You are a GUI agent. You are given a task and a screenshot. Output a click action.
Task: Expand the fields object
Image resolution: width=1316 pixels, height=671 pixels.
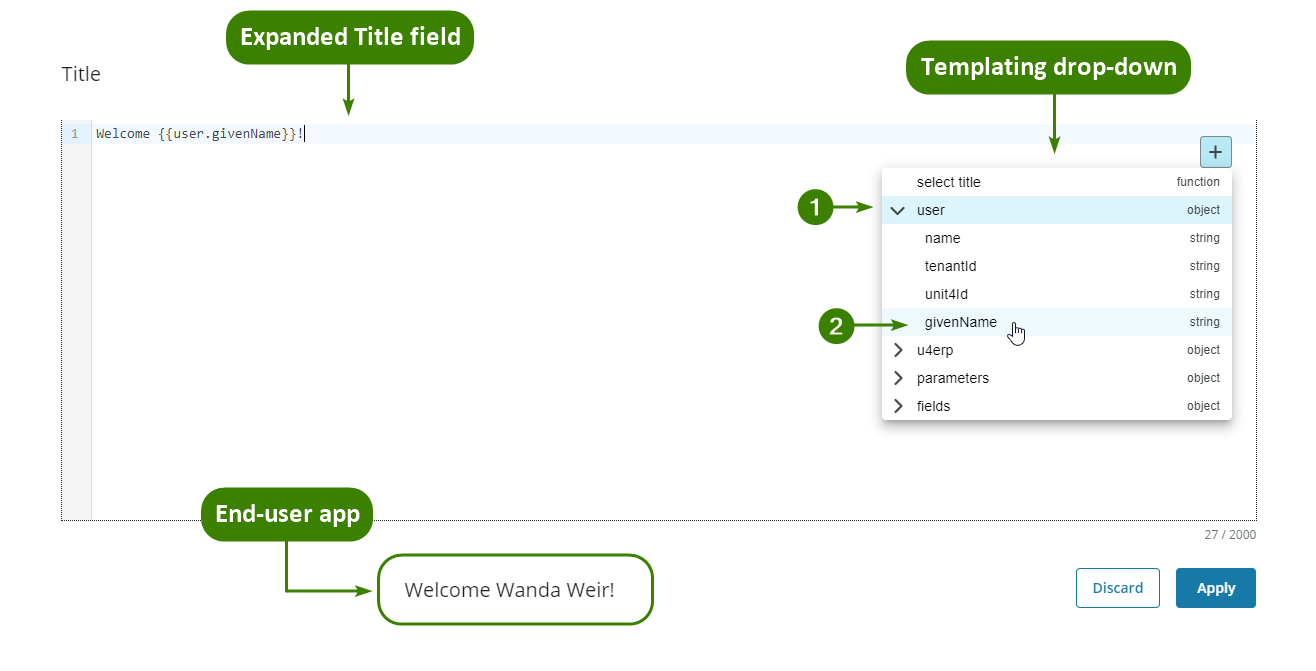897,406
